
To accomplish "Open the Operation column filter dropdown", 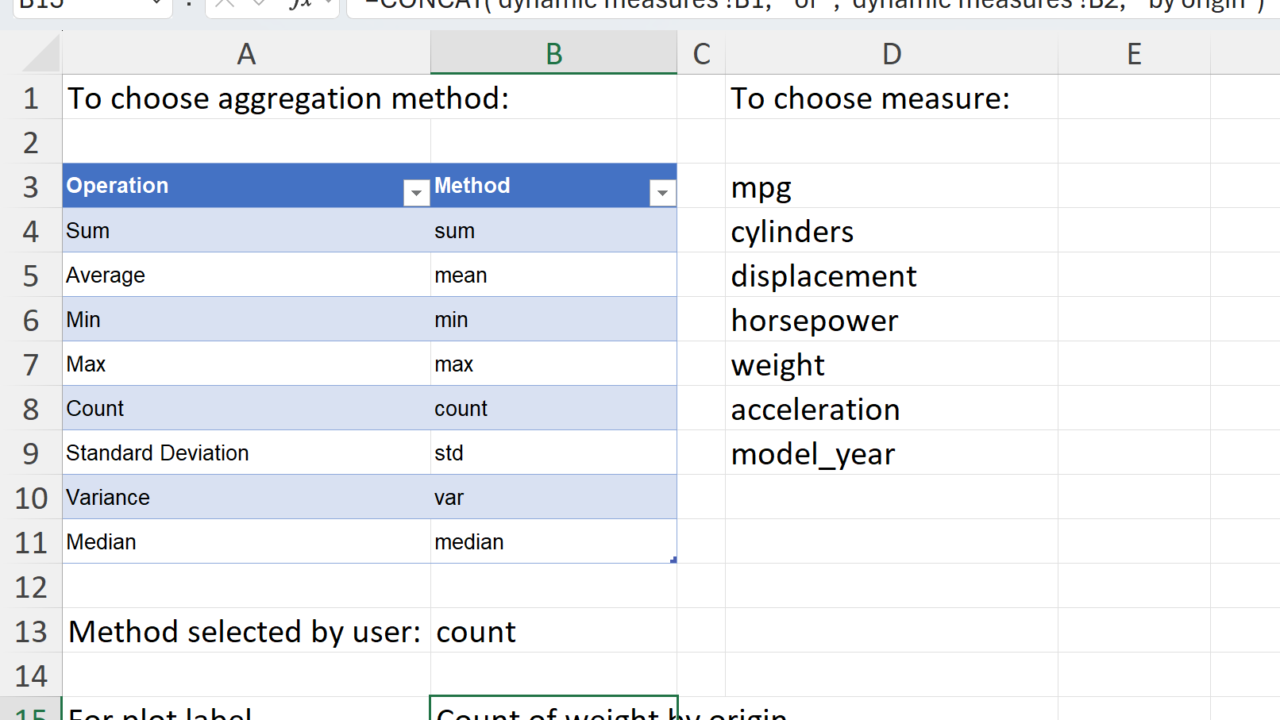I will click(x=416, y=193).
